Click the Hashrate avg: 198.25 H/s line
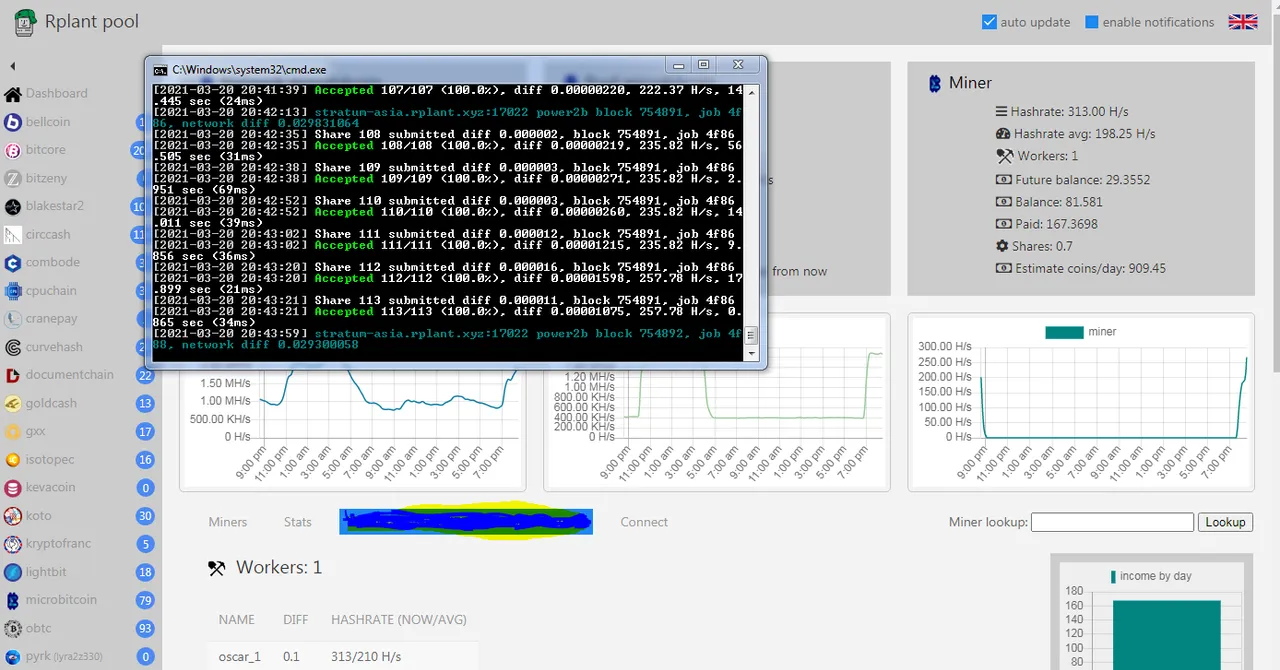 [1076, 134]
